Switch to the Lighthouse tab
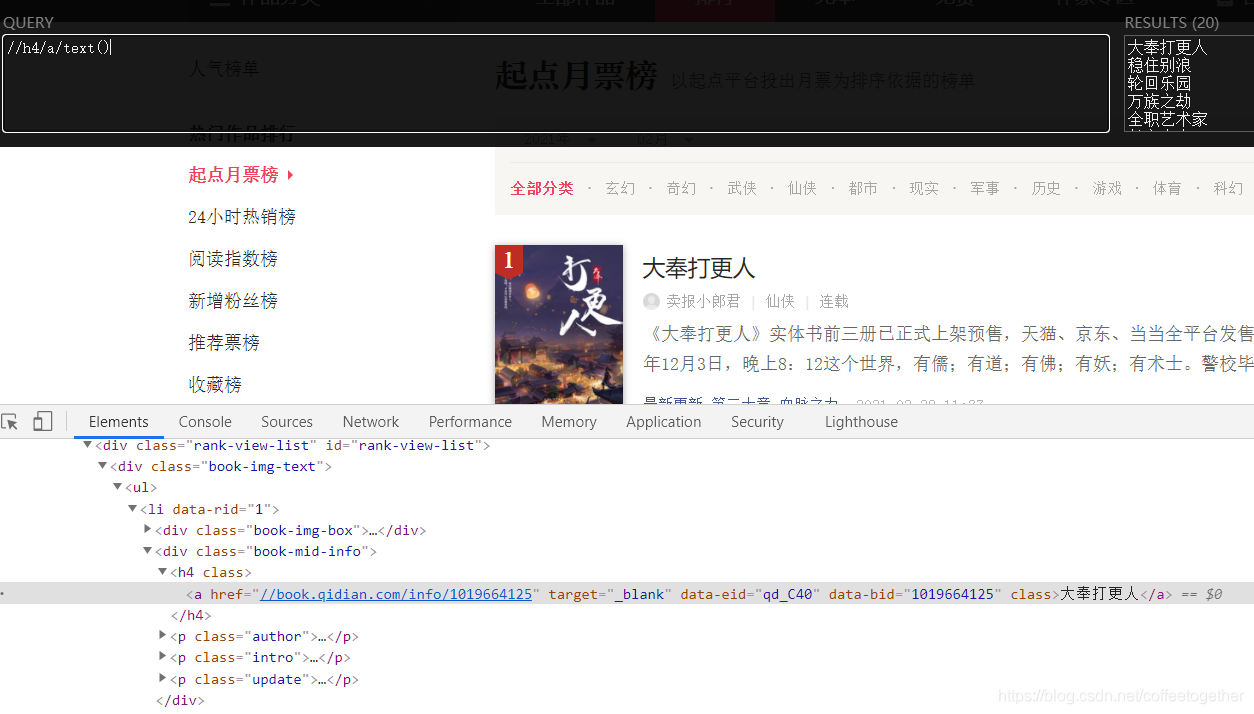 861,421
